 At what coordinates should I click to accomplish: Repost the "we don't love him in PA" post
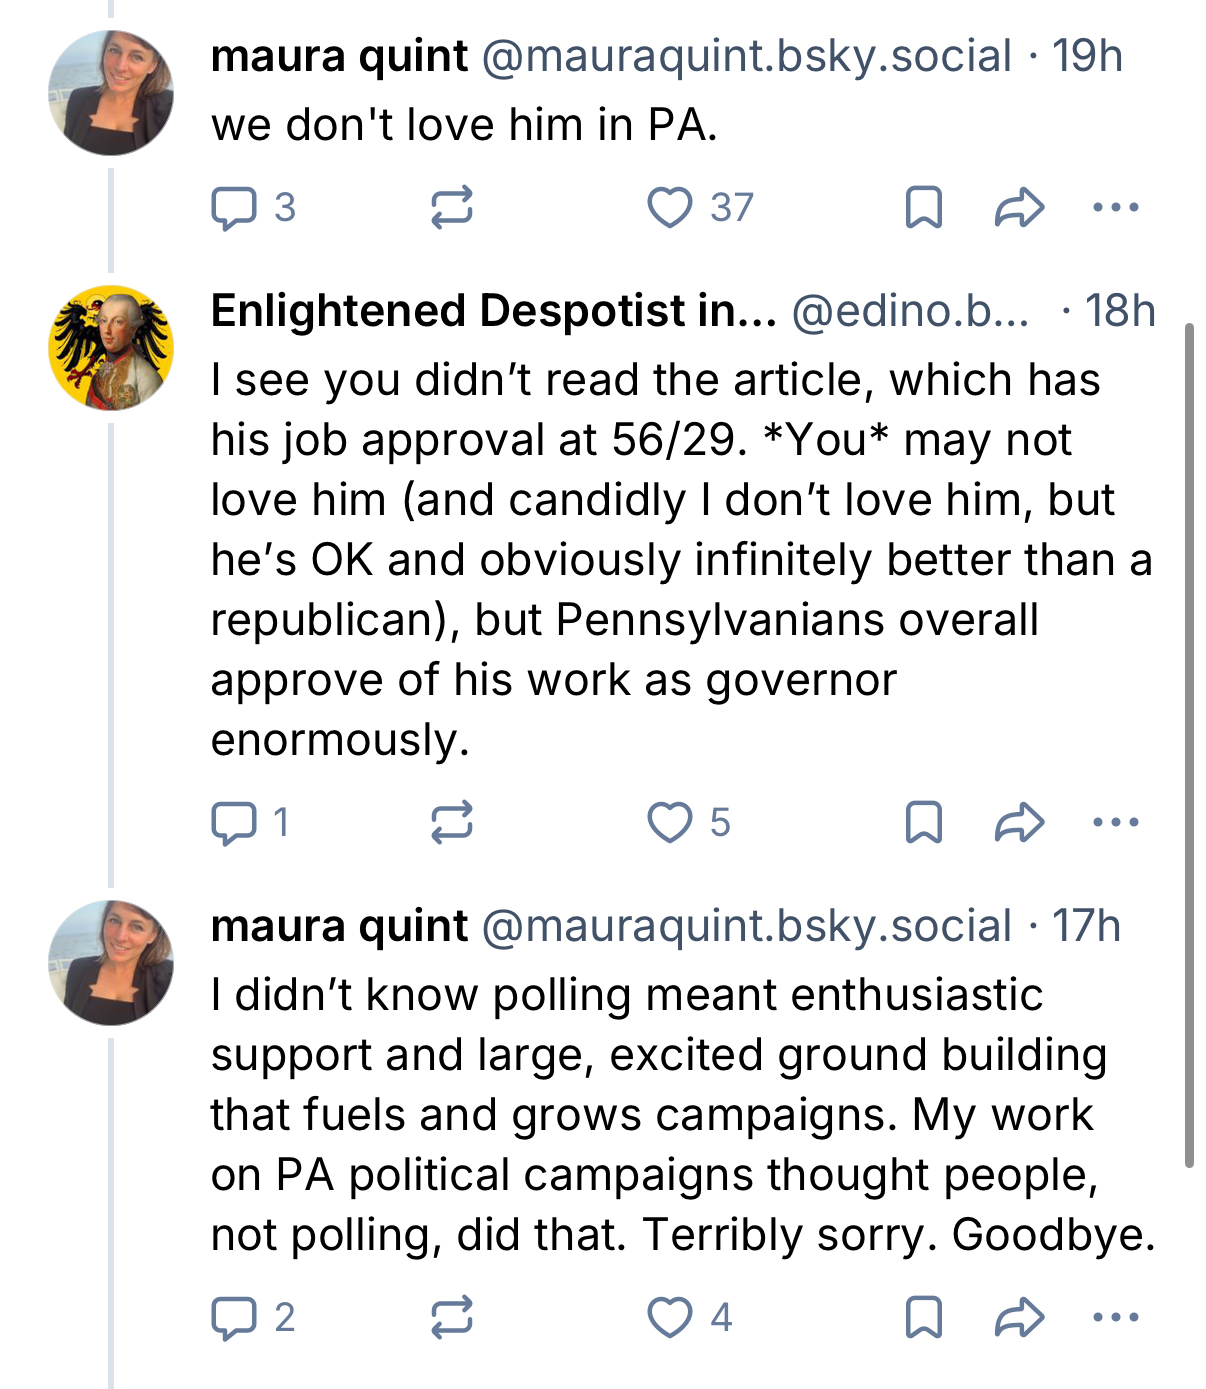pyautogui.click(x=451, y=208)
